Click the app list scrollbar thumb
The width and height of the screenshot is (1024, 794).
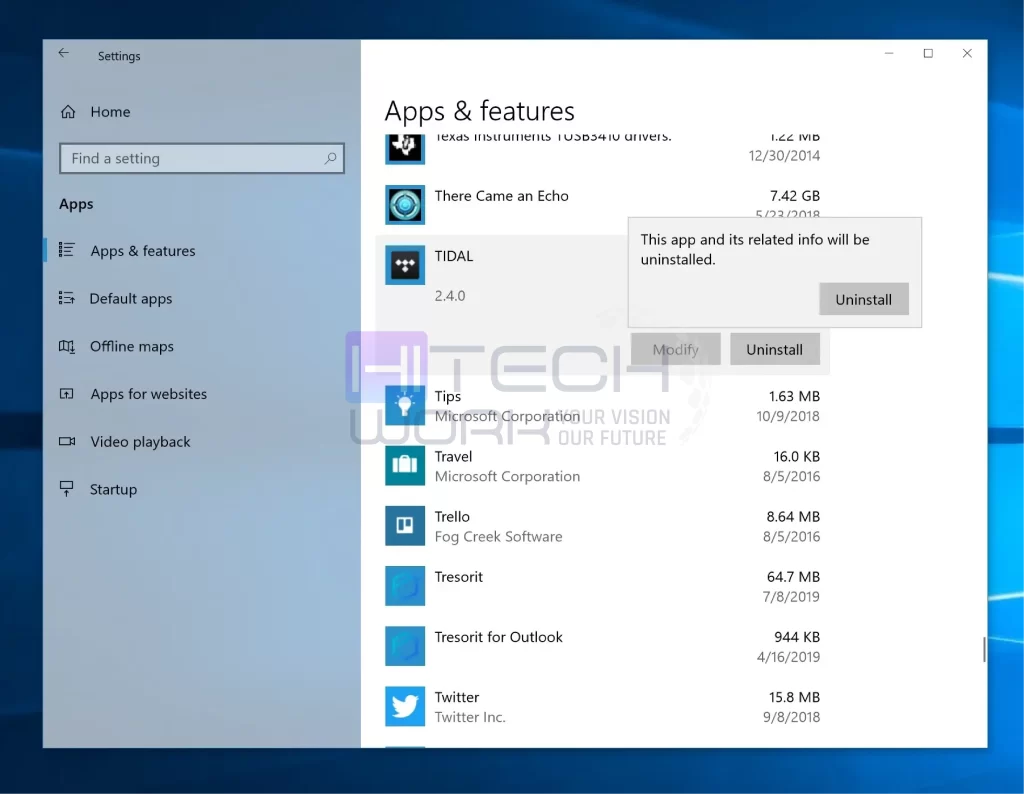pyautogui.click(x=984, y=649)
